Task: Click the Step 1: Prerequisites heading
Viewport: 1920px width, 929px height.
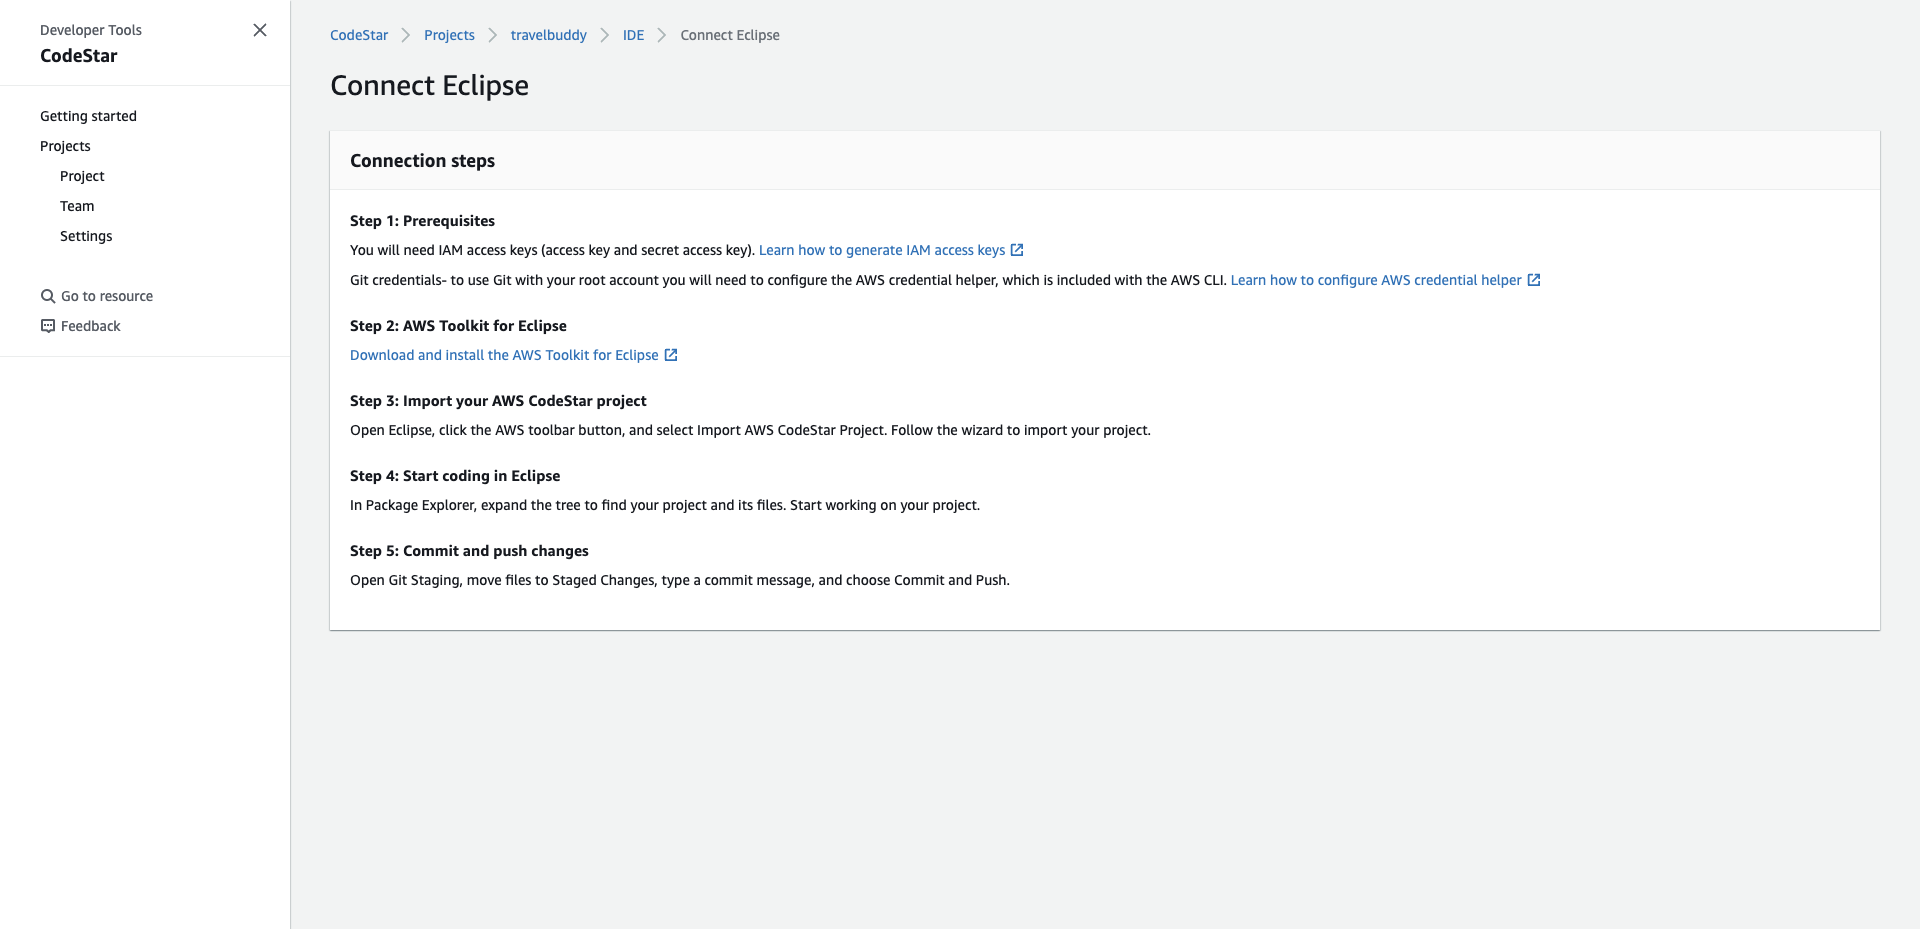Action: click(x=422, y=221)
